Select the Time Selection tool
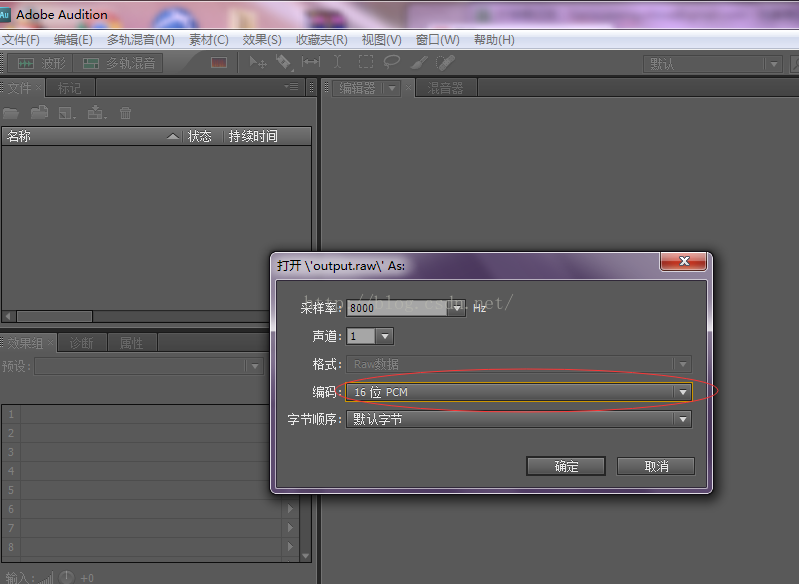Image resolution: width=799 pixels, height=584 pixels. (x=337, y=62)
